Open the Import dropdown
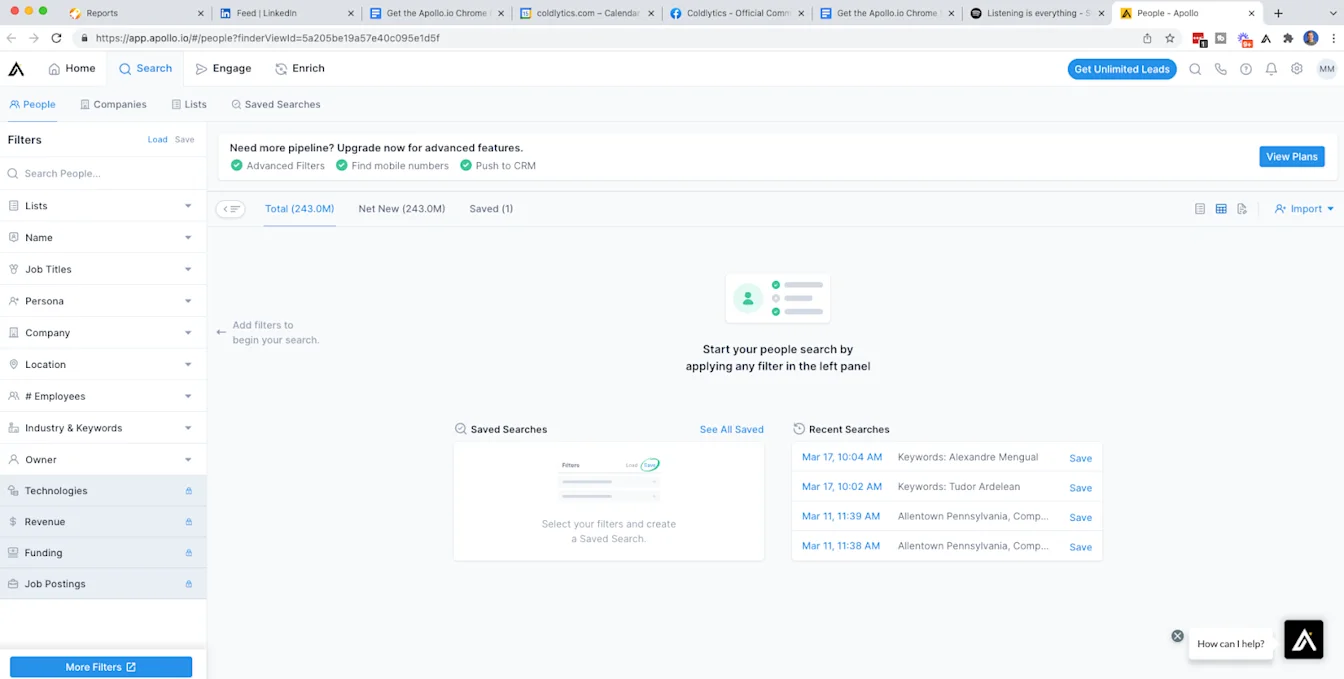This screenshot has width=1344, height=679. tap(1305, 209)
